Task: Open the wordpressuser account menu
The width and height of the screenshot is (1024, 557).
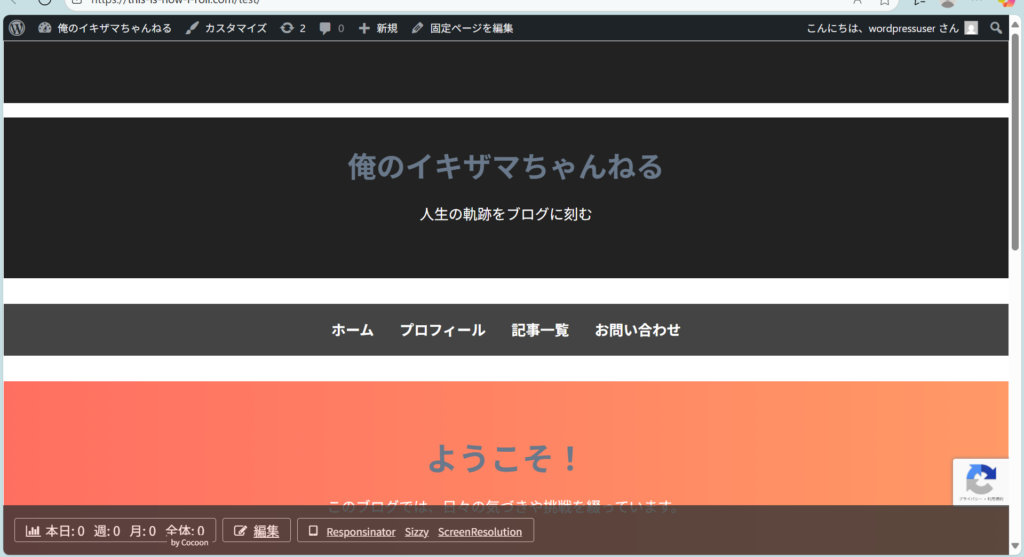Action: (882, 28)
